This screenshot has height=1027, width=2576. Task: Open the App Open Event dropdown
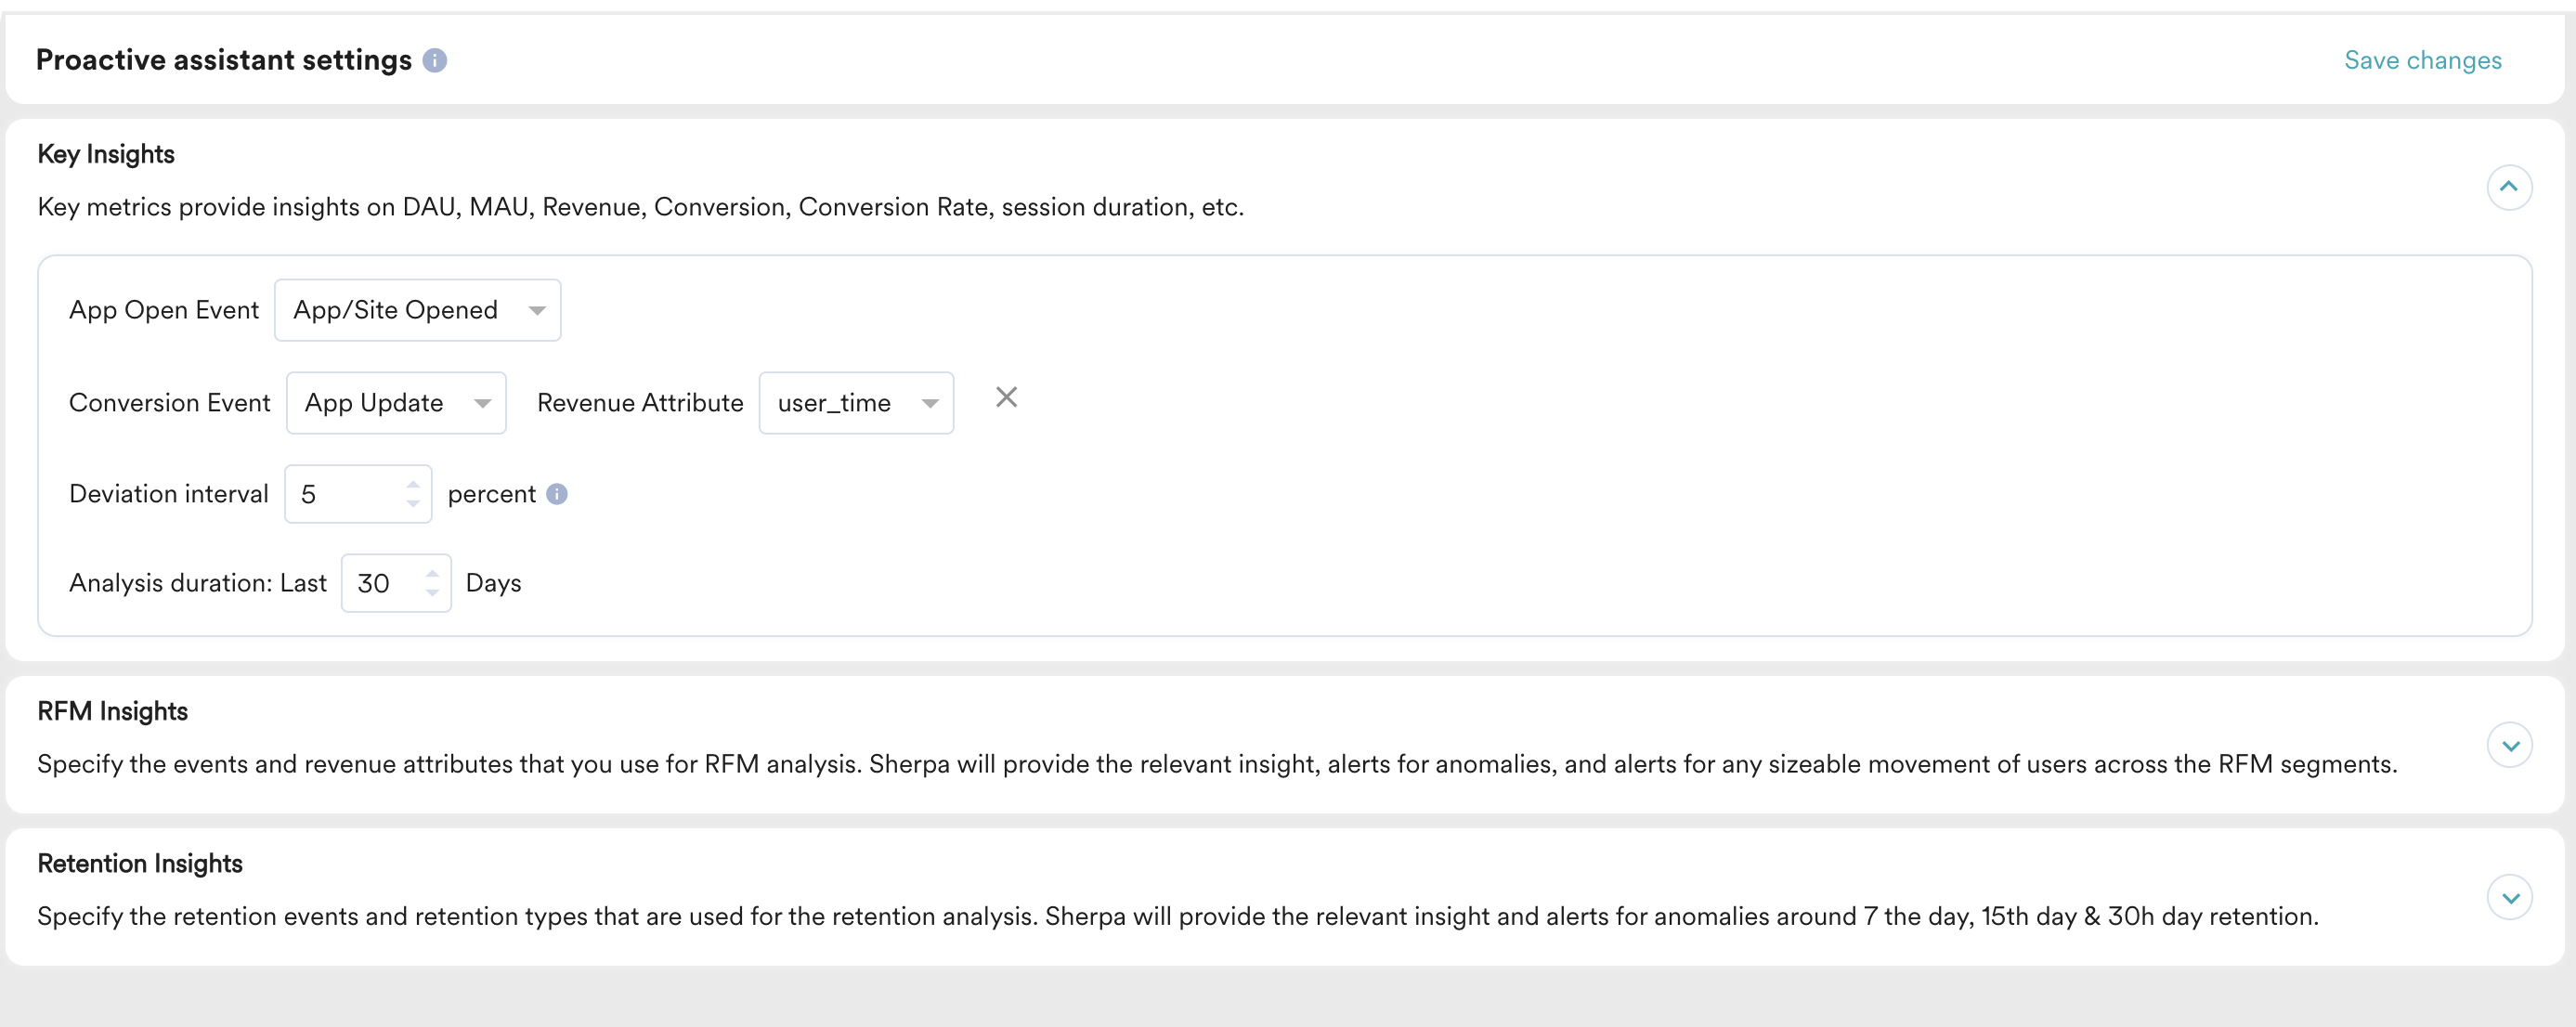417,310
